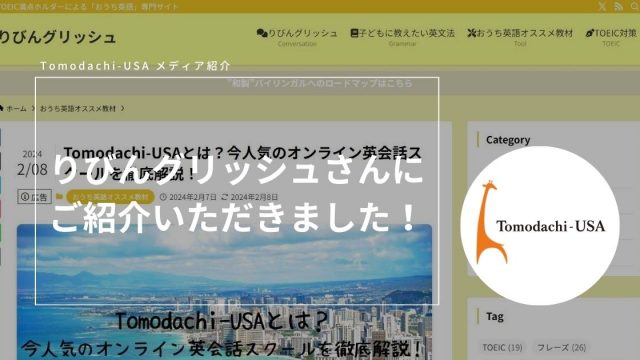Click the article header image of Hawaii
Viewport: 640px width, 360px height.
click(224, 292)
